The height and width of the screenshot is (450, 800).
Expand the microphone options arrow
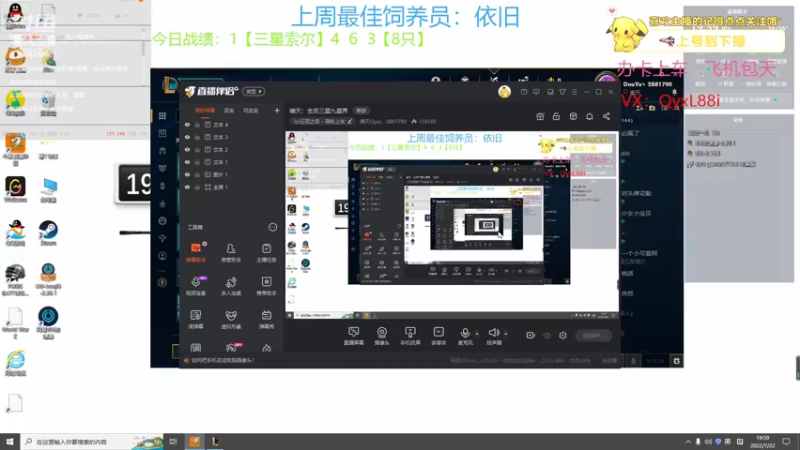477,334
